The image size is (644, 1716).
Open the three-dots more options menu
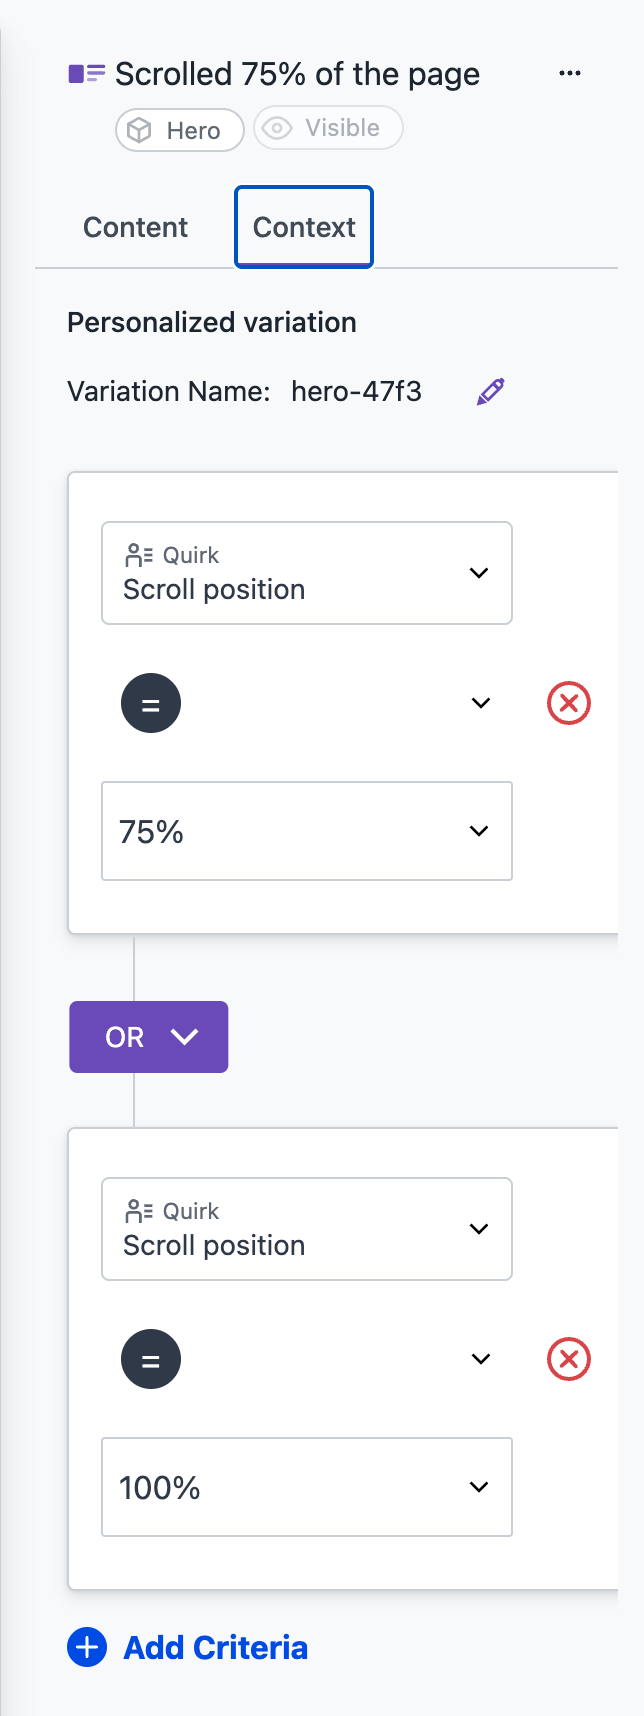[570, 73]
